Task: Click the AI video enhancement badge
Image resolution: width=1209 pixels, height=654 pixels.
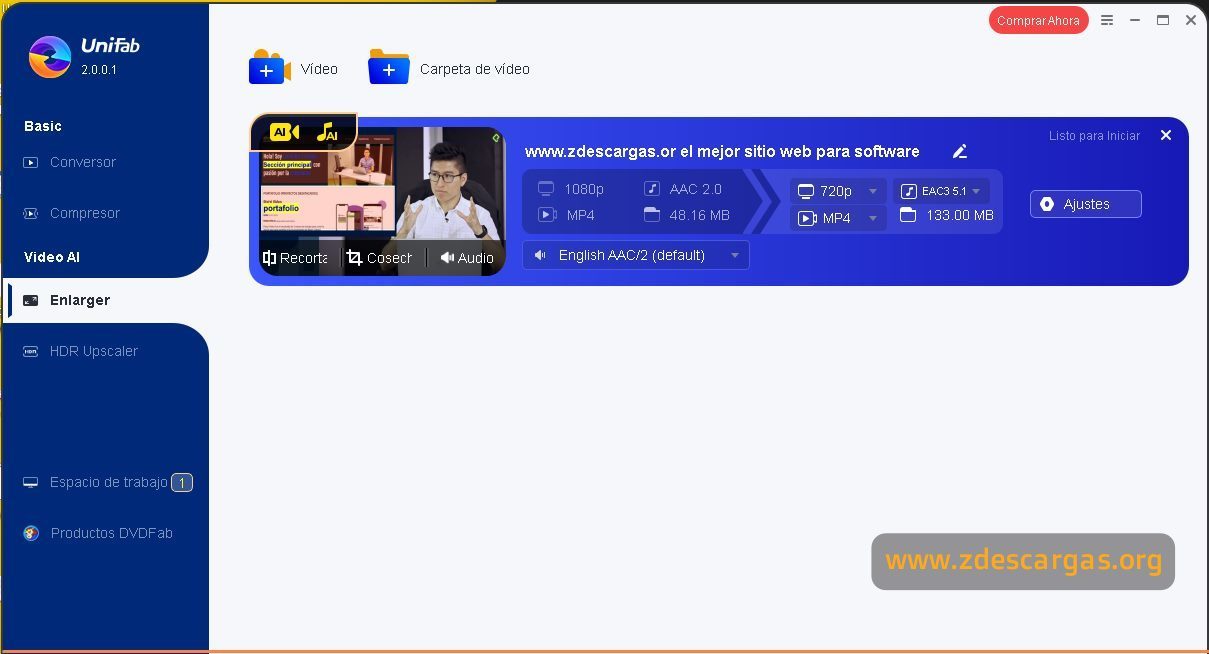Action: click(285, 131)
